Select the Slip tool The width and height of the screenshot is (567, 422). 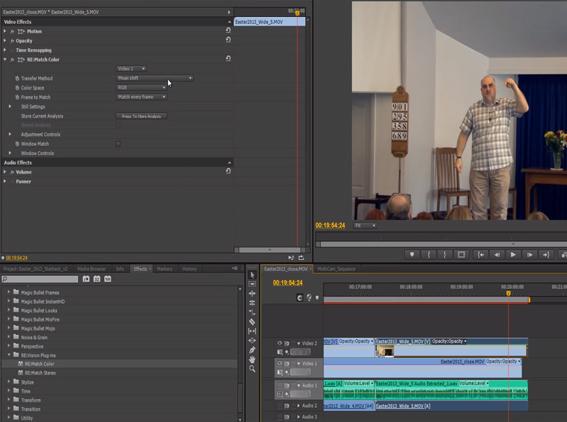click(252, 331)
